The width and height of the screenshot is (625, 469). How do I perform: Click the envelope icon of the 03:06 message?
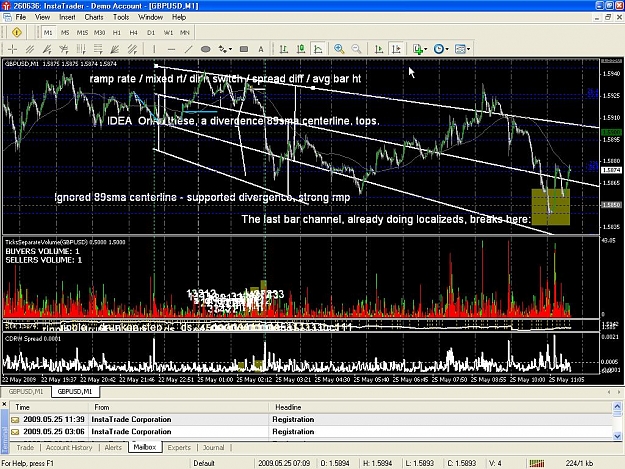pos(15,432)
